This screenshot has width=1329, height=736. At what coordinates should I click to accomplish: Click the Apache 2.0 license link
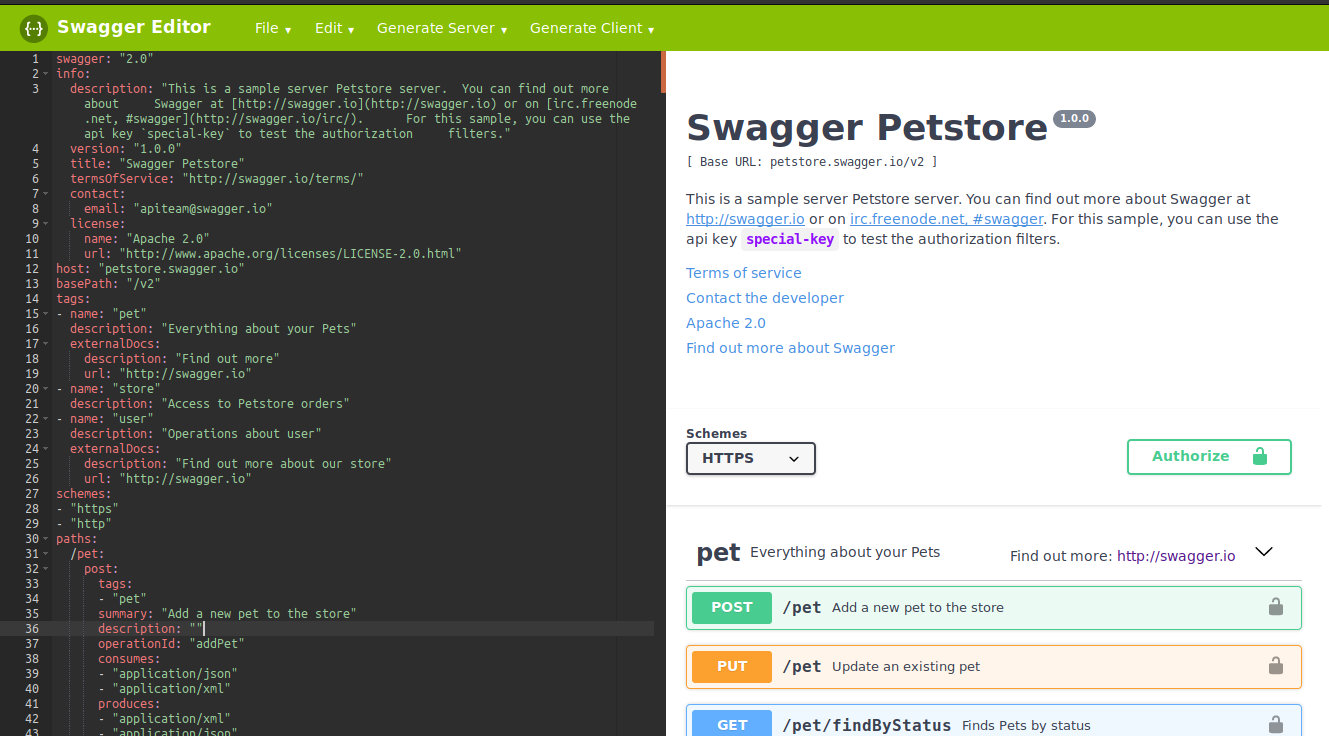coord(726,322)
